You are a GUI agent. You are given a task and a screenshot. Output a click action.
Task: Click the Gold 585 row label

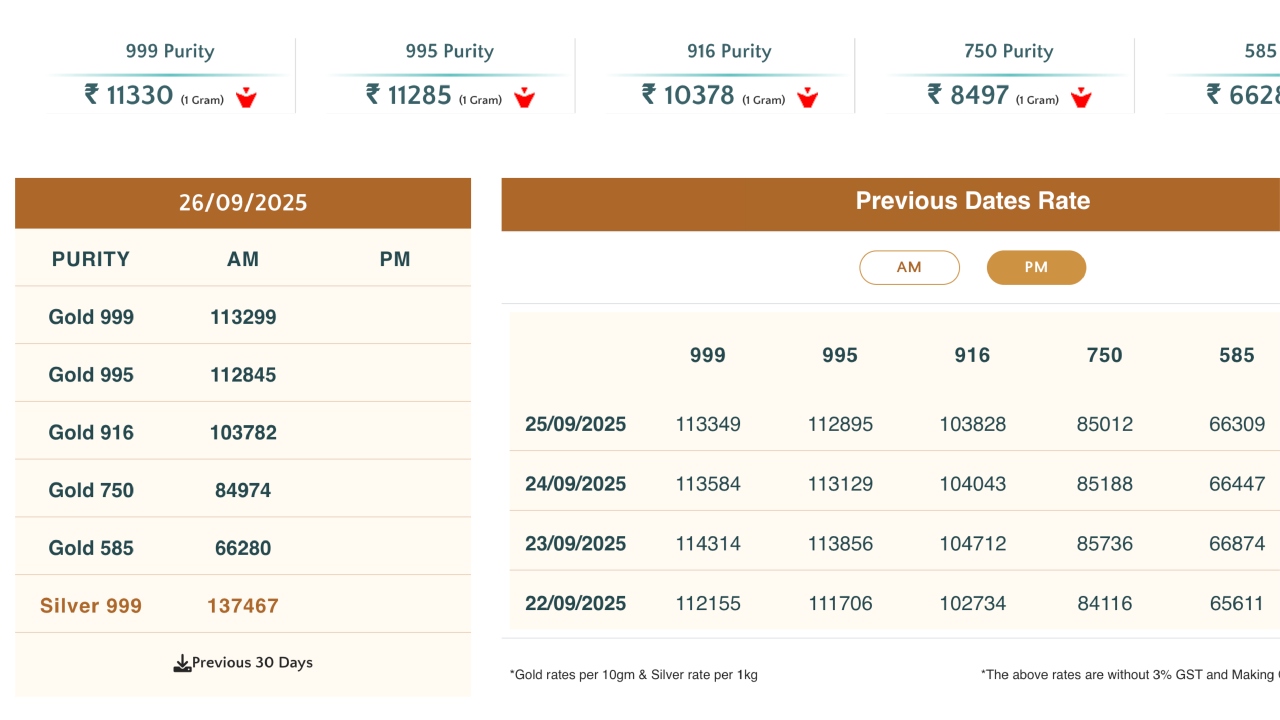click(x=91, y=548)
